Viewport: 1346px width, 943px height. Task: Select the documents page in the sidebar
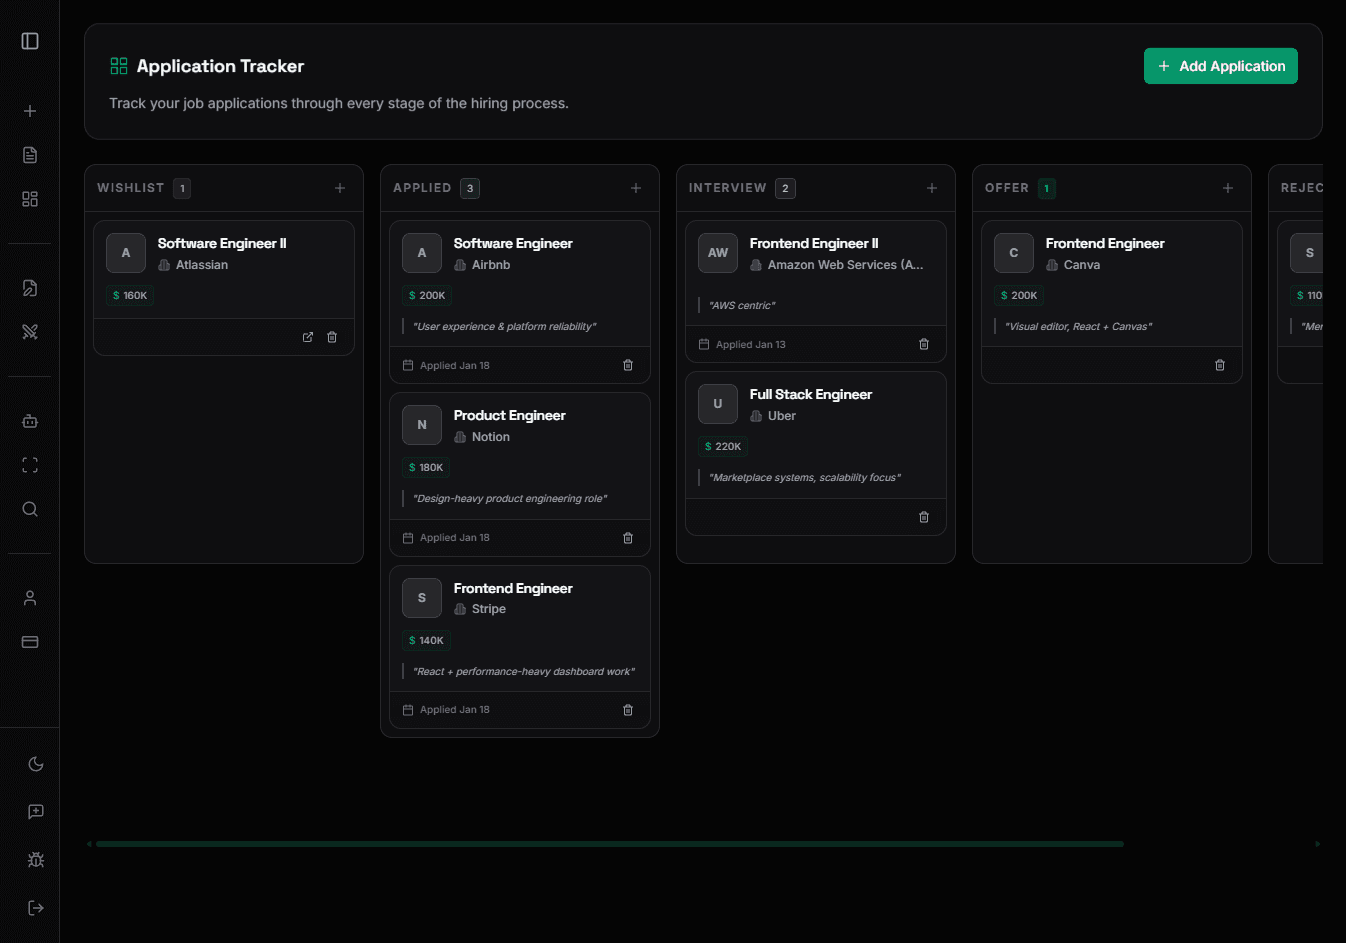[29, 155]
